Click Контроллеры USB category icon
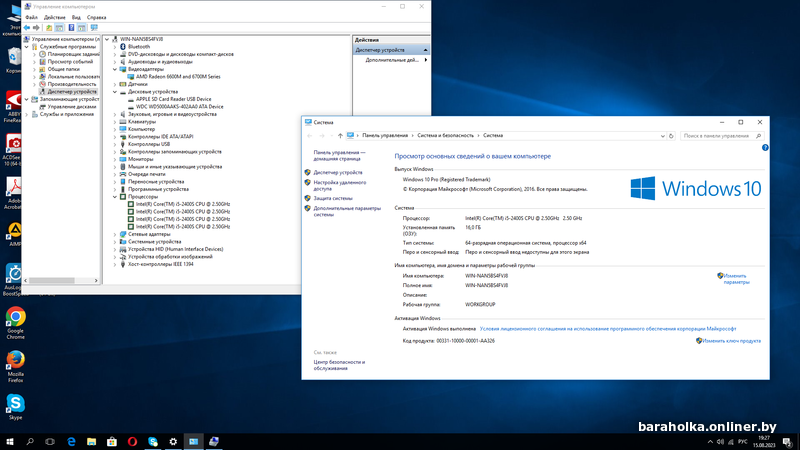 coord(123,144)
